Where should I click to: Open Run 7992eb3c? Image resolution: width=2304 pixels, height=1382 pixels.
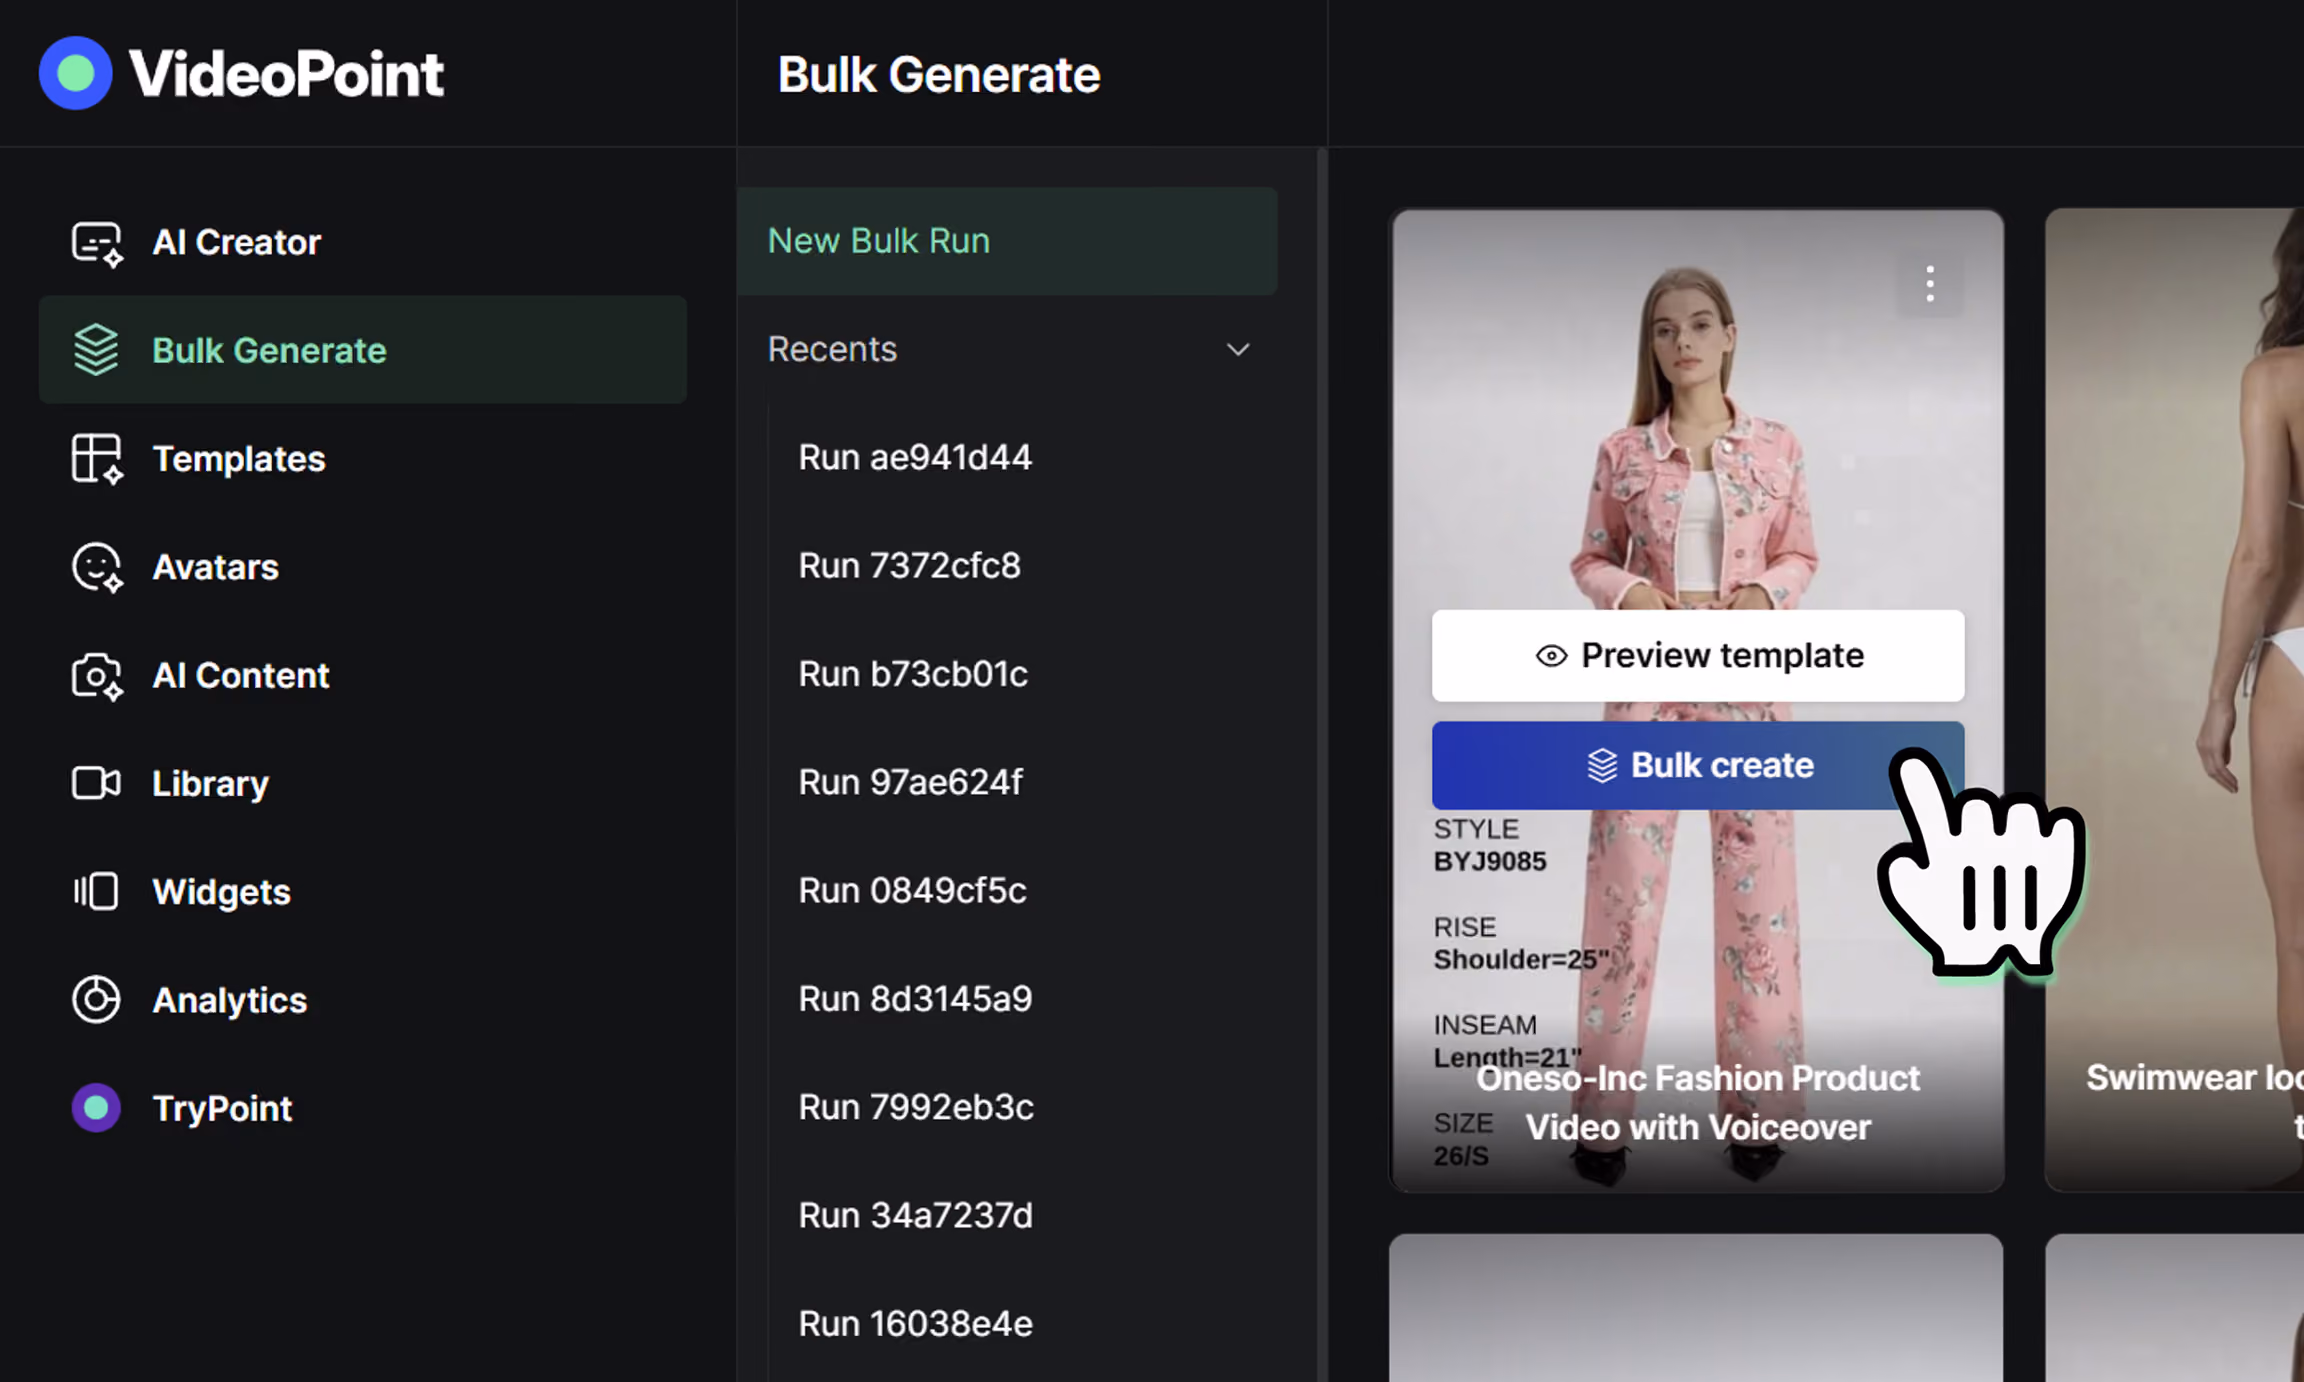[x=915, y=1107]
